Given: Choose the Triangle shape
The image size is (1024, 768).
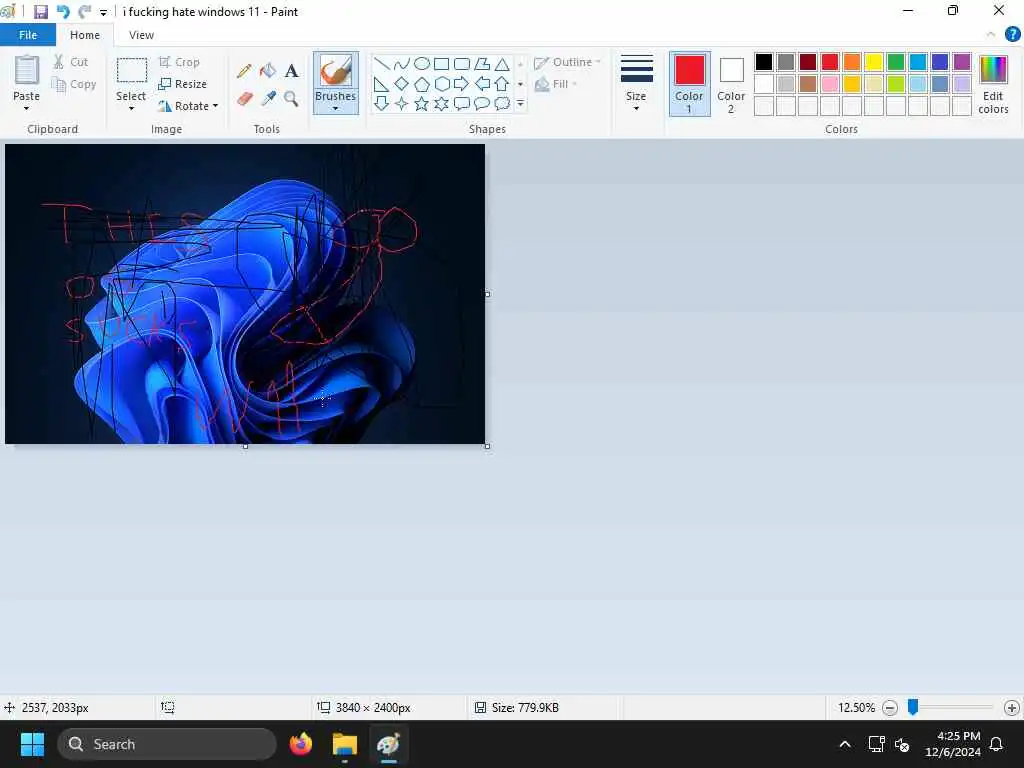Looking at the screenshot, I should [502, 63].
